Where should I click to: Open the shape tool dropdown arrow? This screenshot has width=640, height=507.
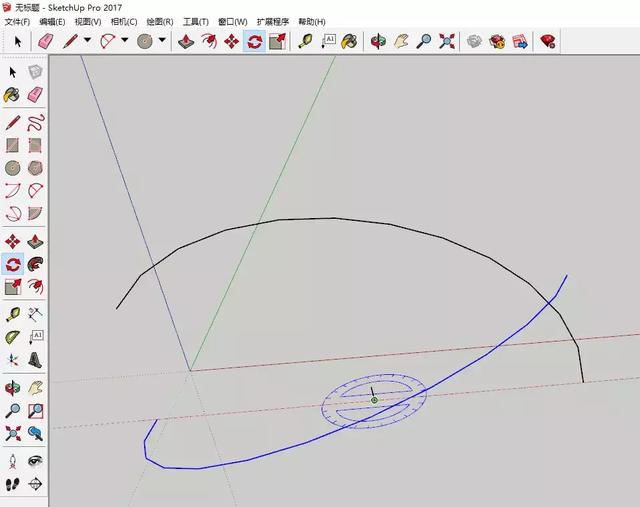click(x=162, y=40)
